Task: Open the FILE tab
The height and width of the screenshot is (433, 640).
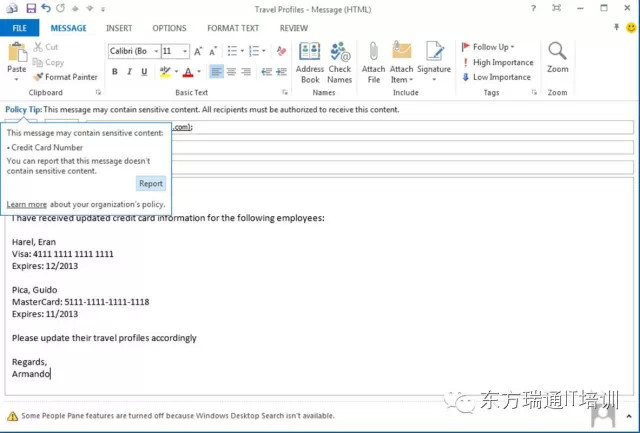Action: point(20,28)
